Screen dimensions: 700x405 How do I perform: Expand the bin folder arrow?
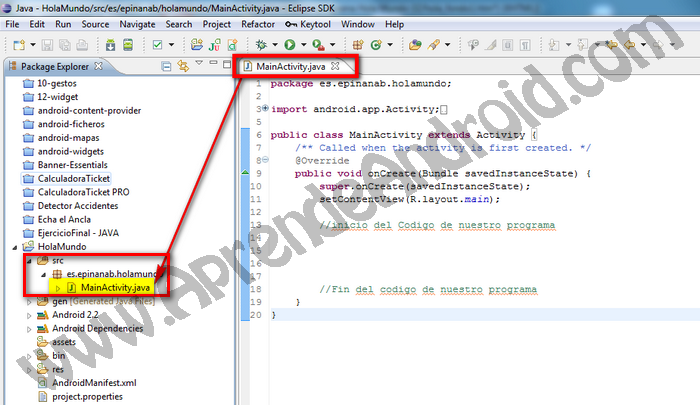29,356
